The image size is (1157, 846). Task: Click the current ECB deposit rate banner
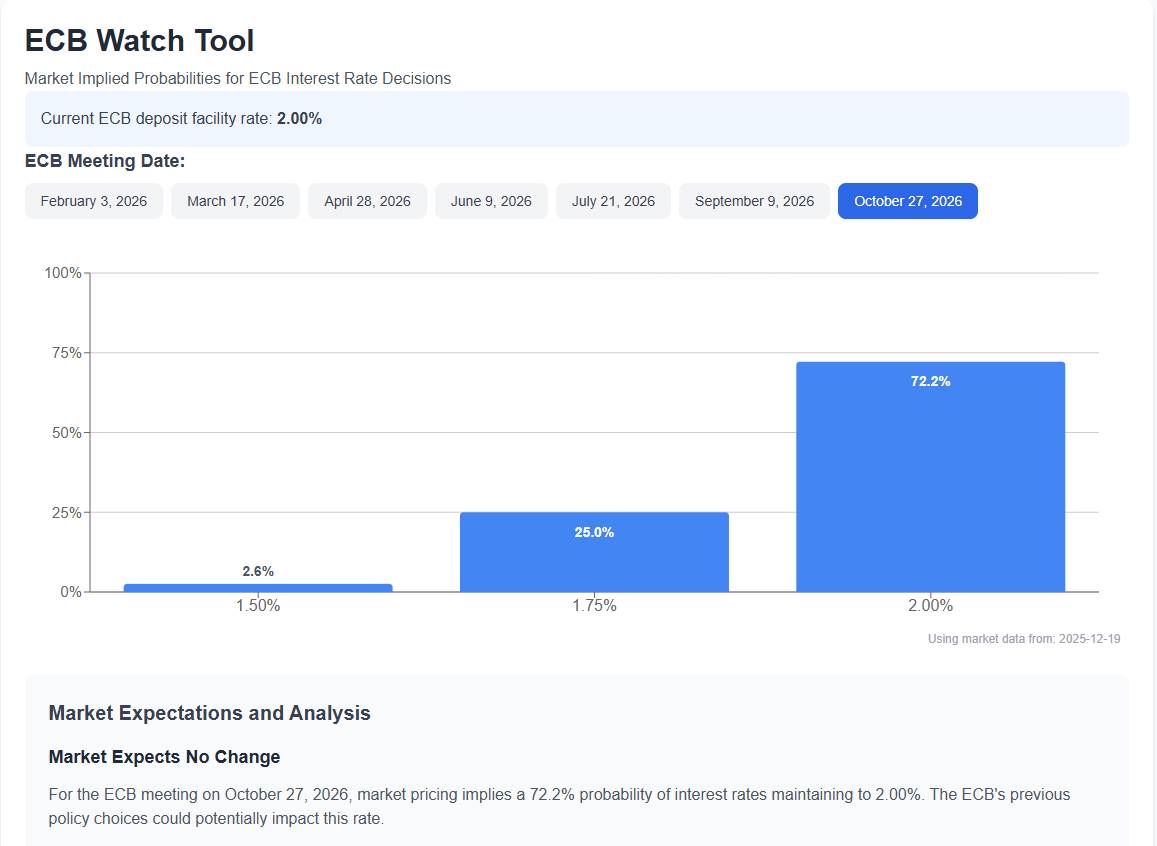coord(576,118)
